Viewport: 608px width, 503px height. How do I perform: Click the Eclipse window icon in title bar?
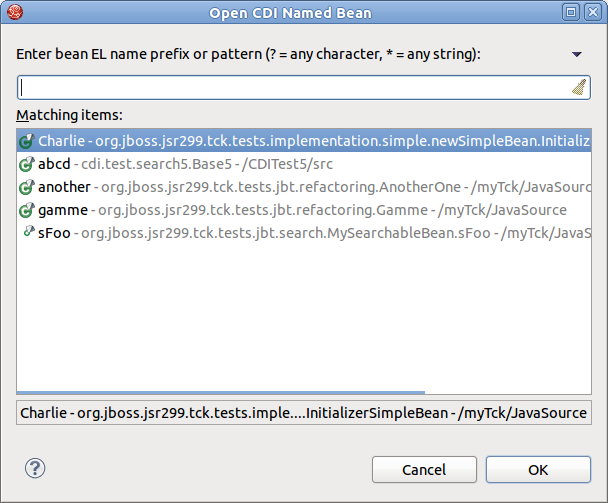pyautogui.click(x=12, y=12)
